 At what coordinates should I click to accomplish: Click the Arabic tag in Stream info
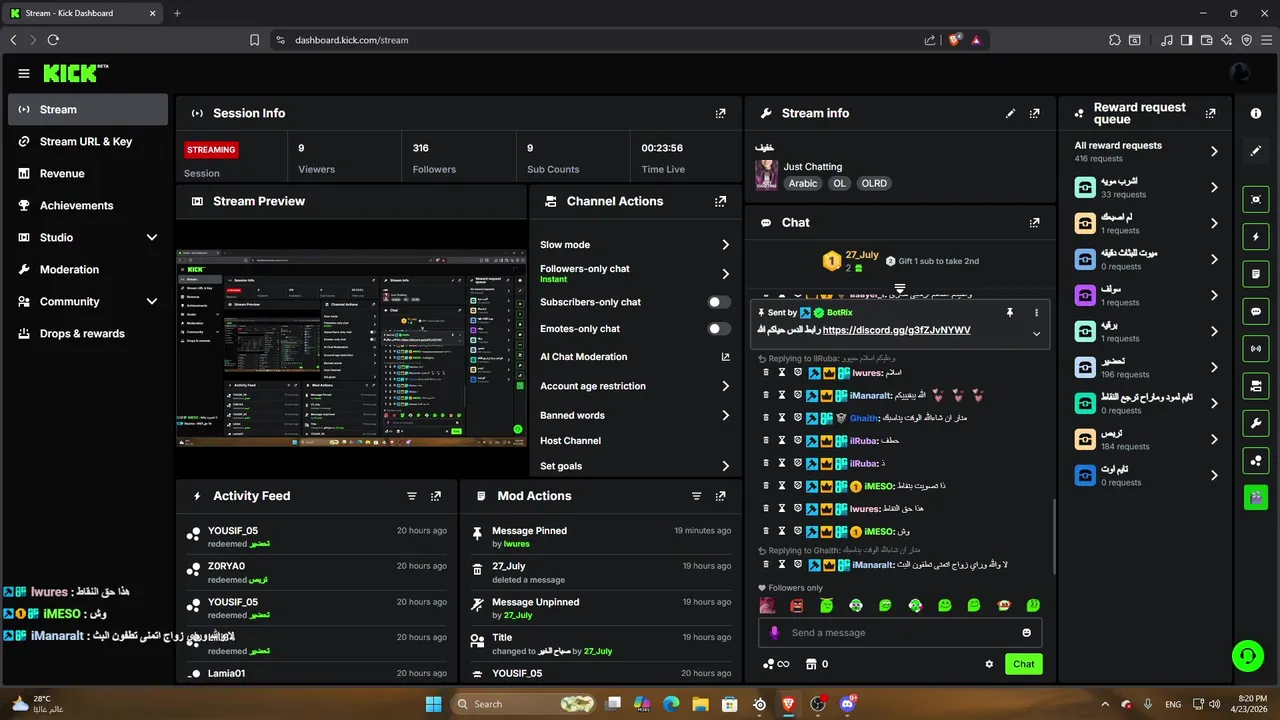pyautogui.click(x=803, y=184)
